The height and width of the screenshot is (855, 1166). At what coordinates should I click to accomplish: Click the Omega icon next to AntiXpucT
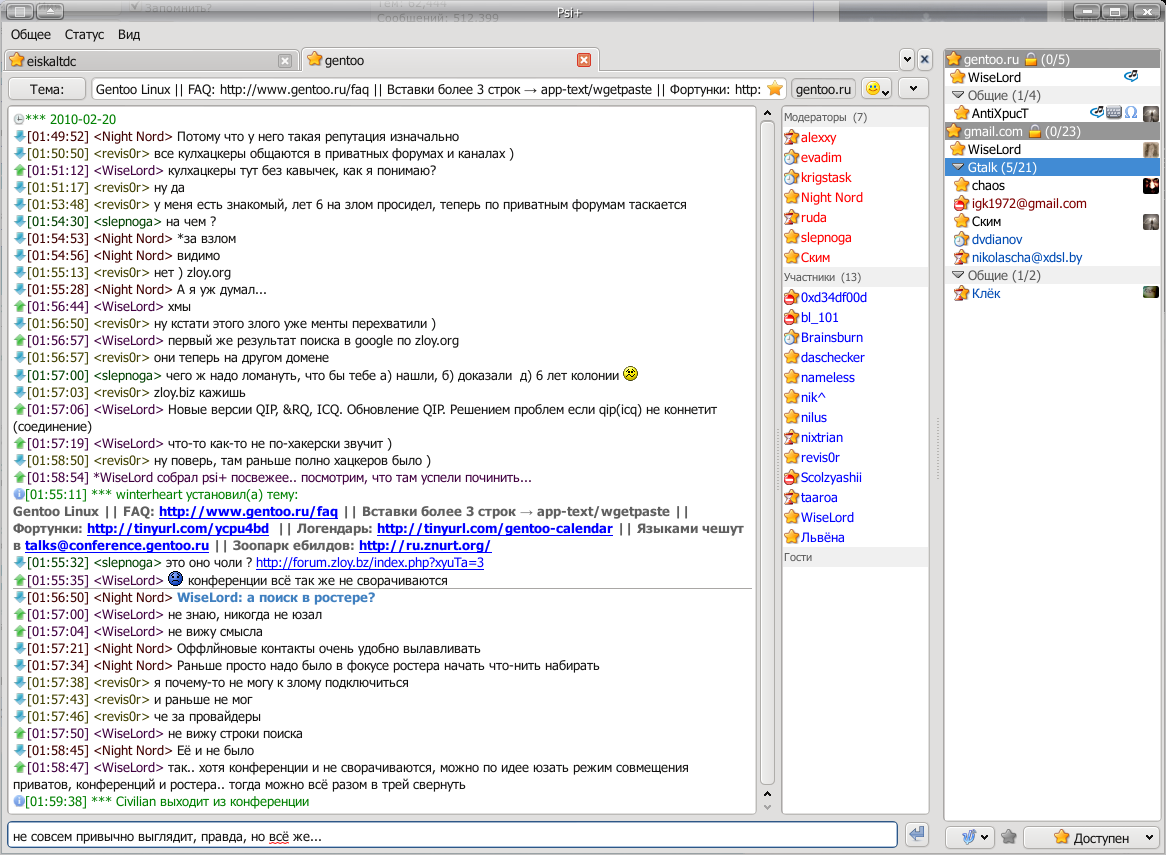[x=1131, y=113]
